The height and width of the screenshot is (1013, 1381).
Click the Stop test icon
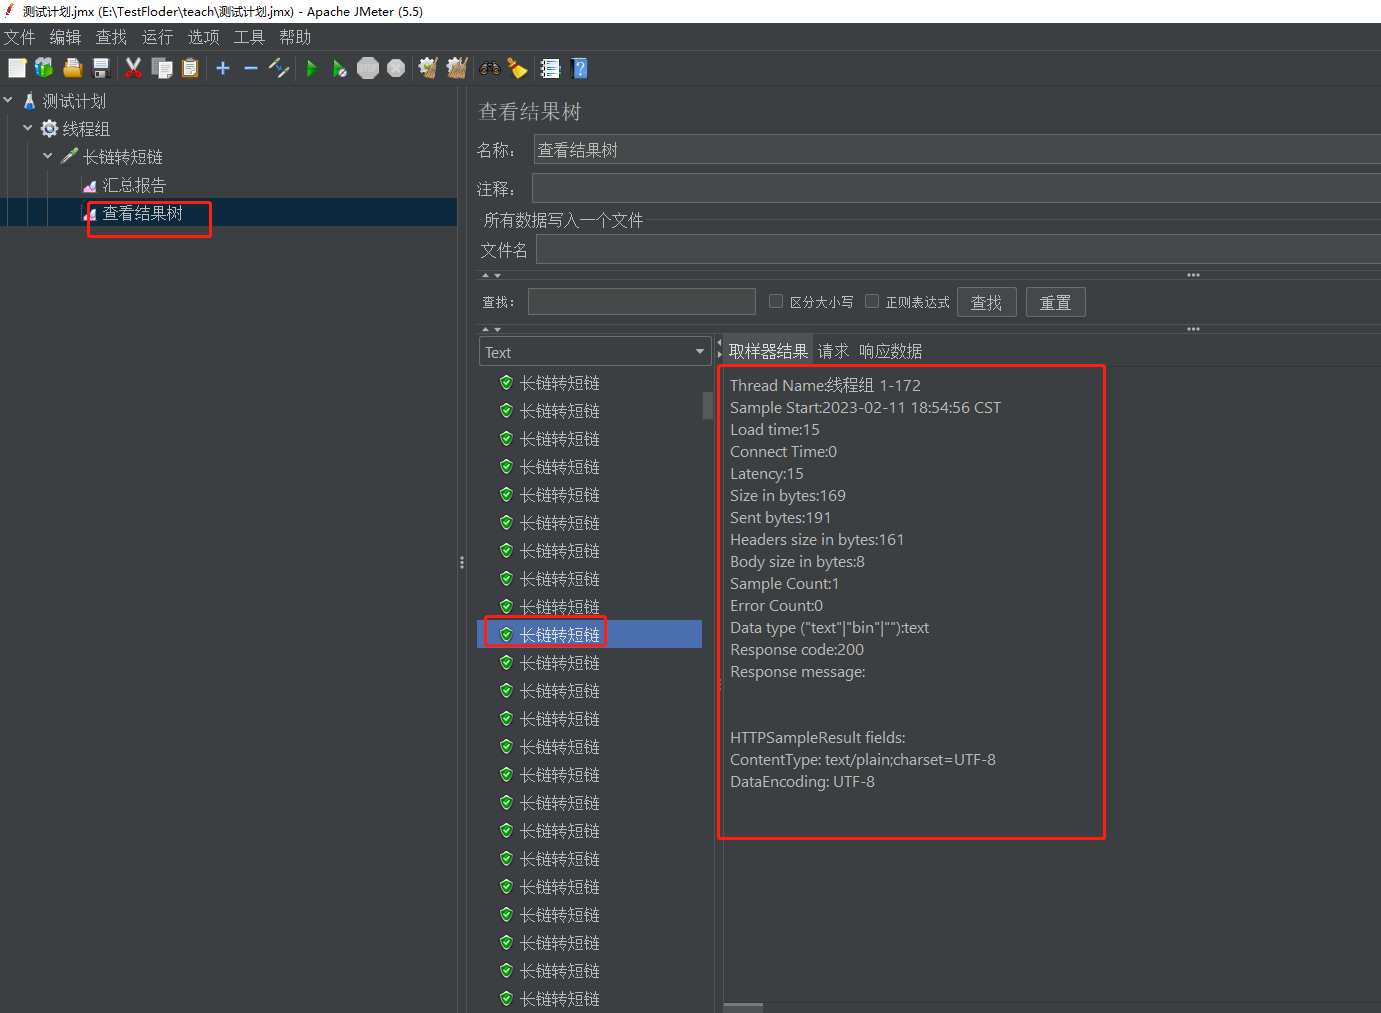(368, 68)
